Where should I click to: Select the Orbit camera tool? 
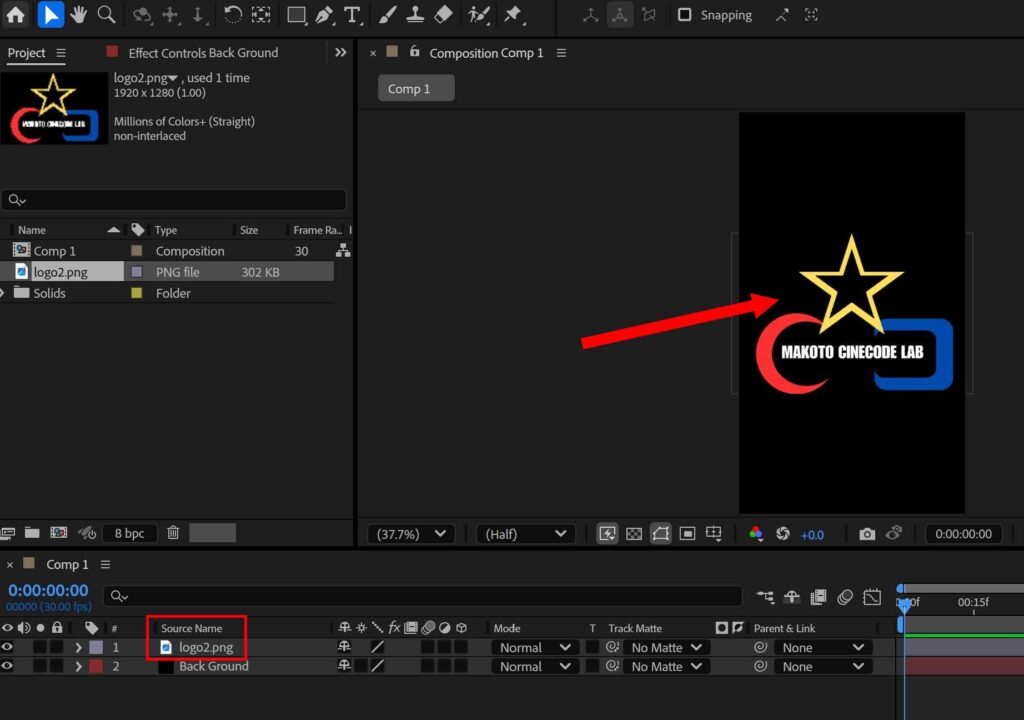(x=142, y=14)
